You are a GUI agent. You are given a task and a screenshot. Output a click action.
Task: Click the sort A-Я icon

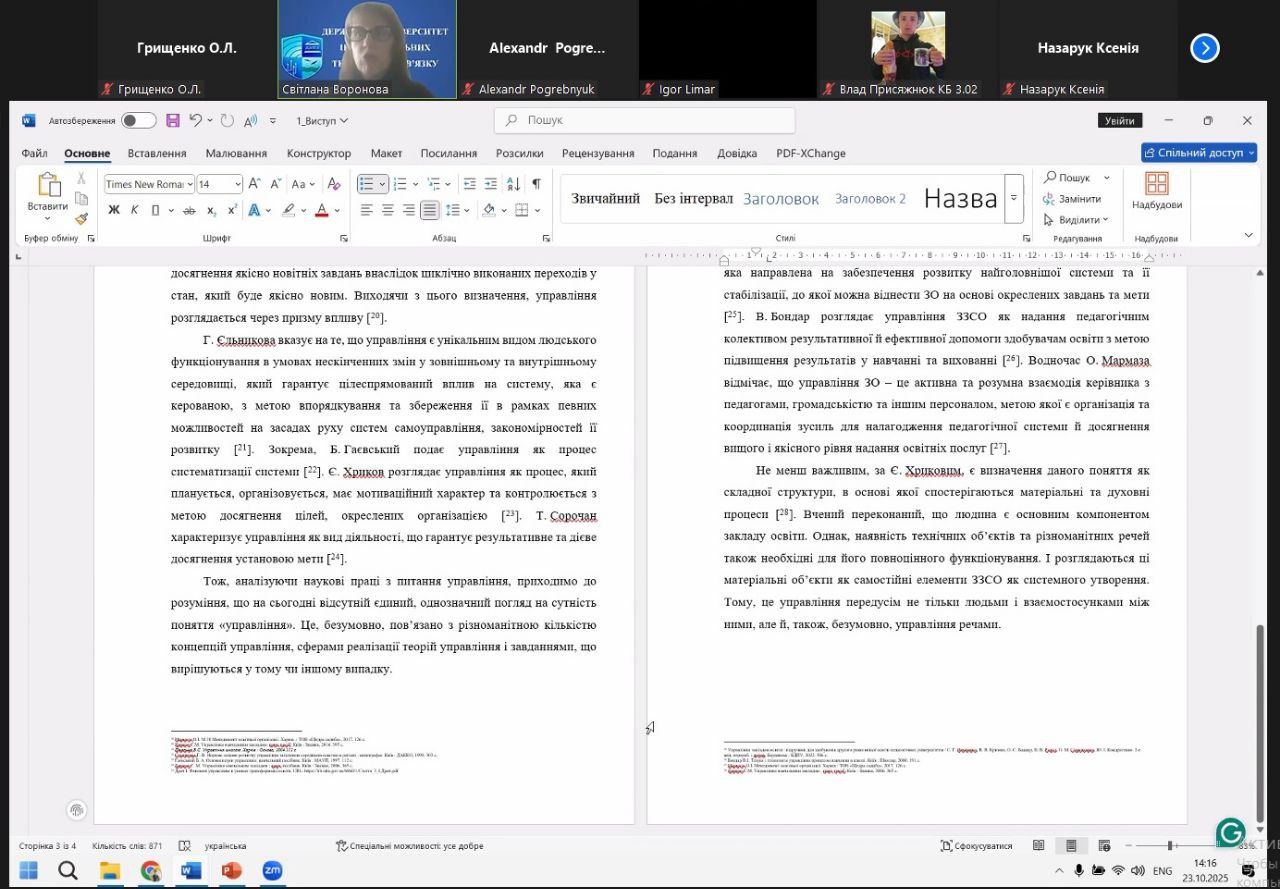(x=513, y=184)
